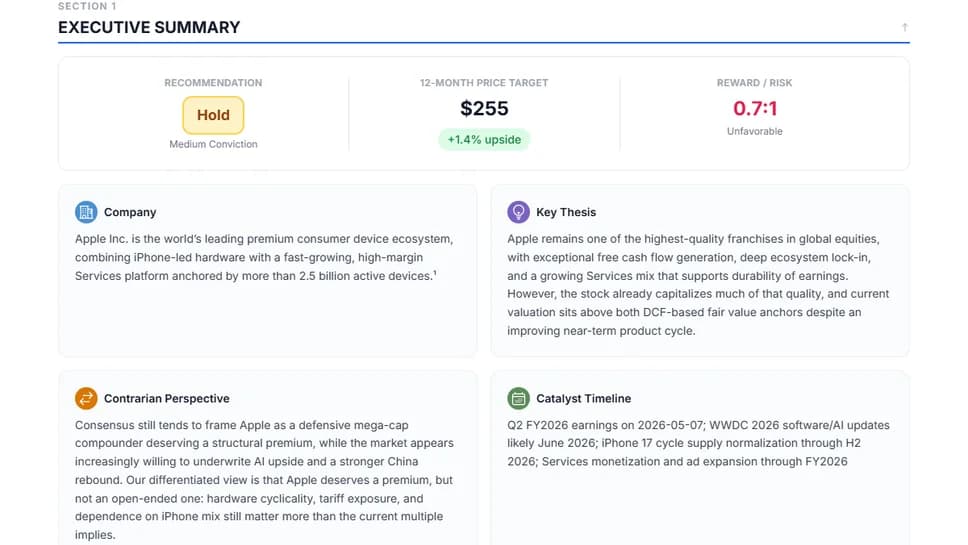This screenshot has width=968, height=545.
Task: Click the blue Company building icon
Action: point(86,212)
